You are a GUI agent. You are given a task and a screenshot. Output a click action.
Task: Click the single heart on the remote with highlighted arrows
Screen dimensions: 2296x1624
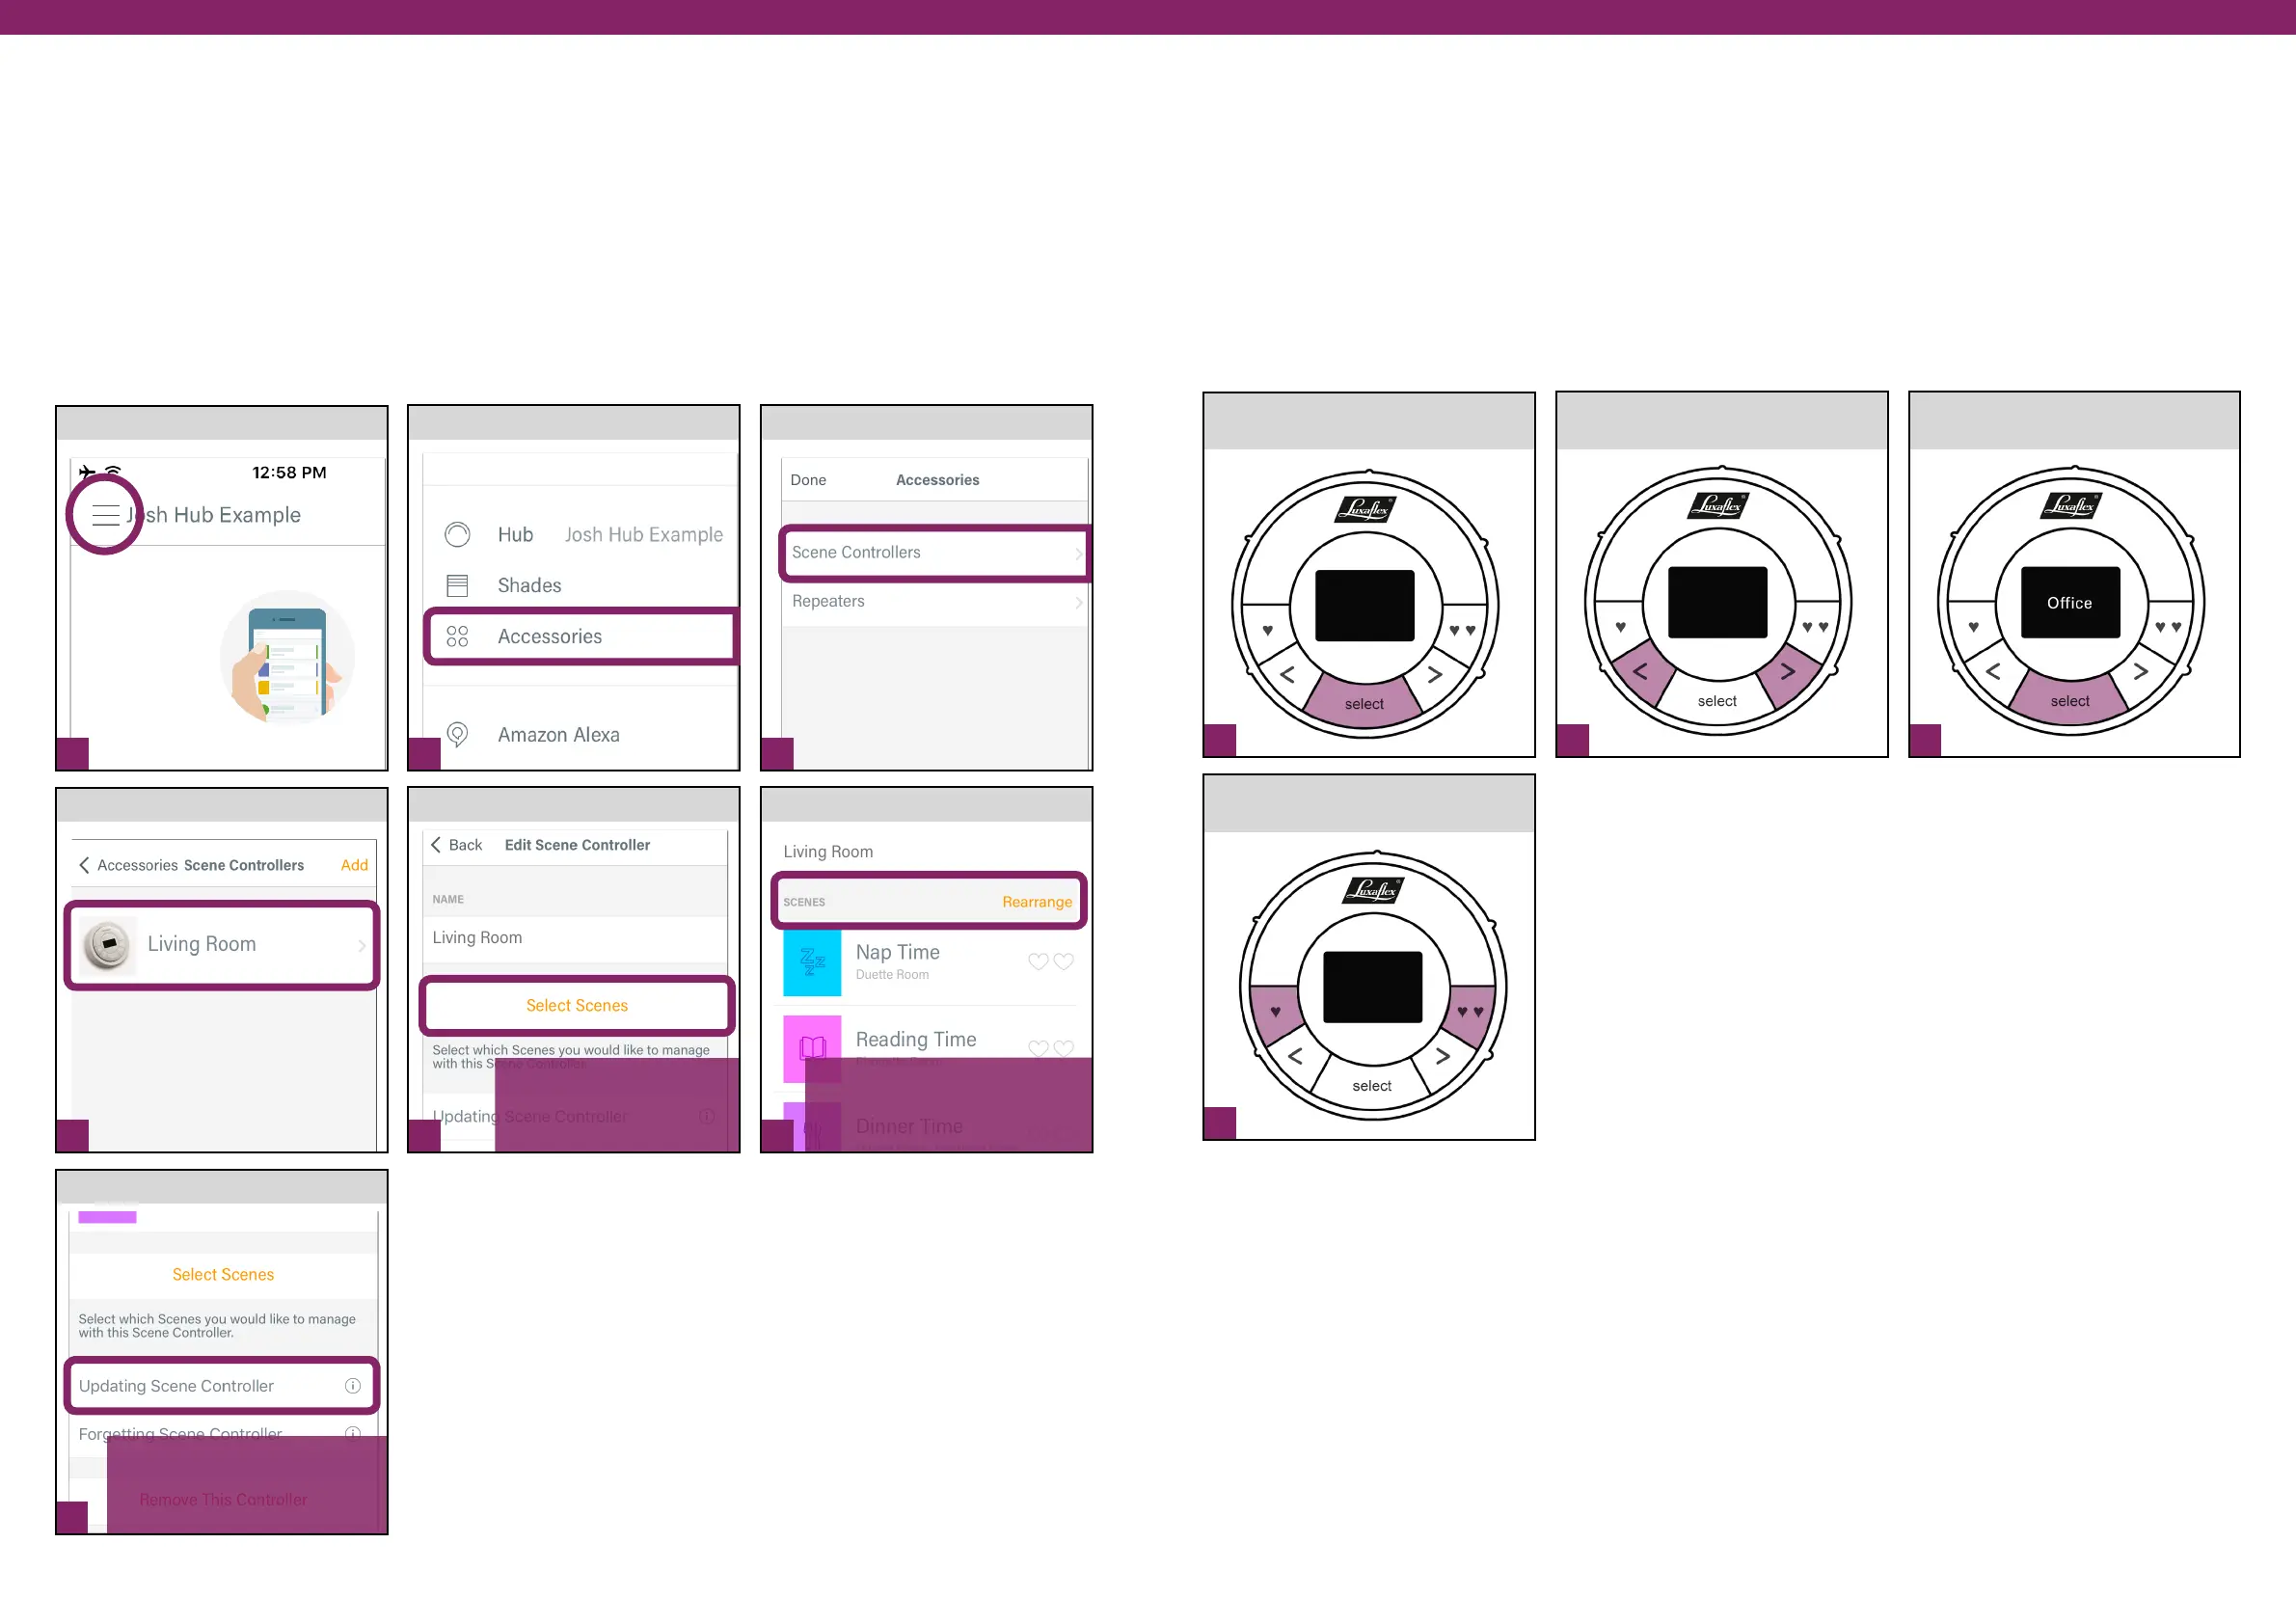point(1620,627)
